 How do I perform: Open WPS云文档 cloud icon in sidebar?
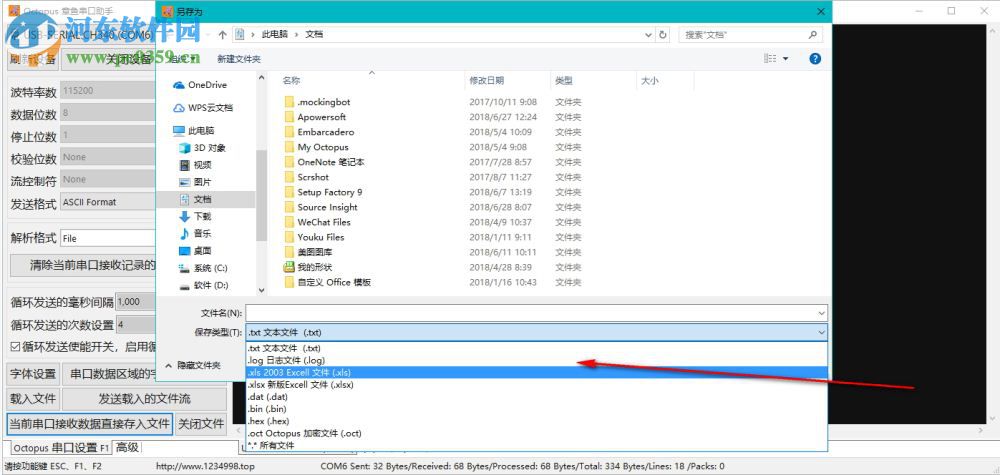click(179, 108)
